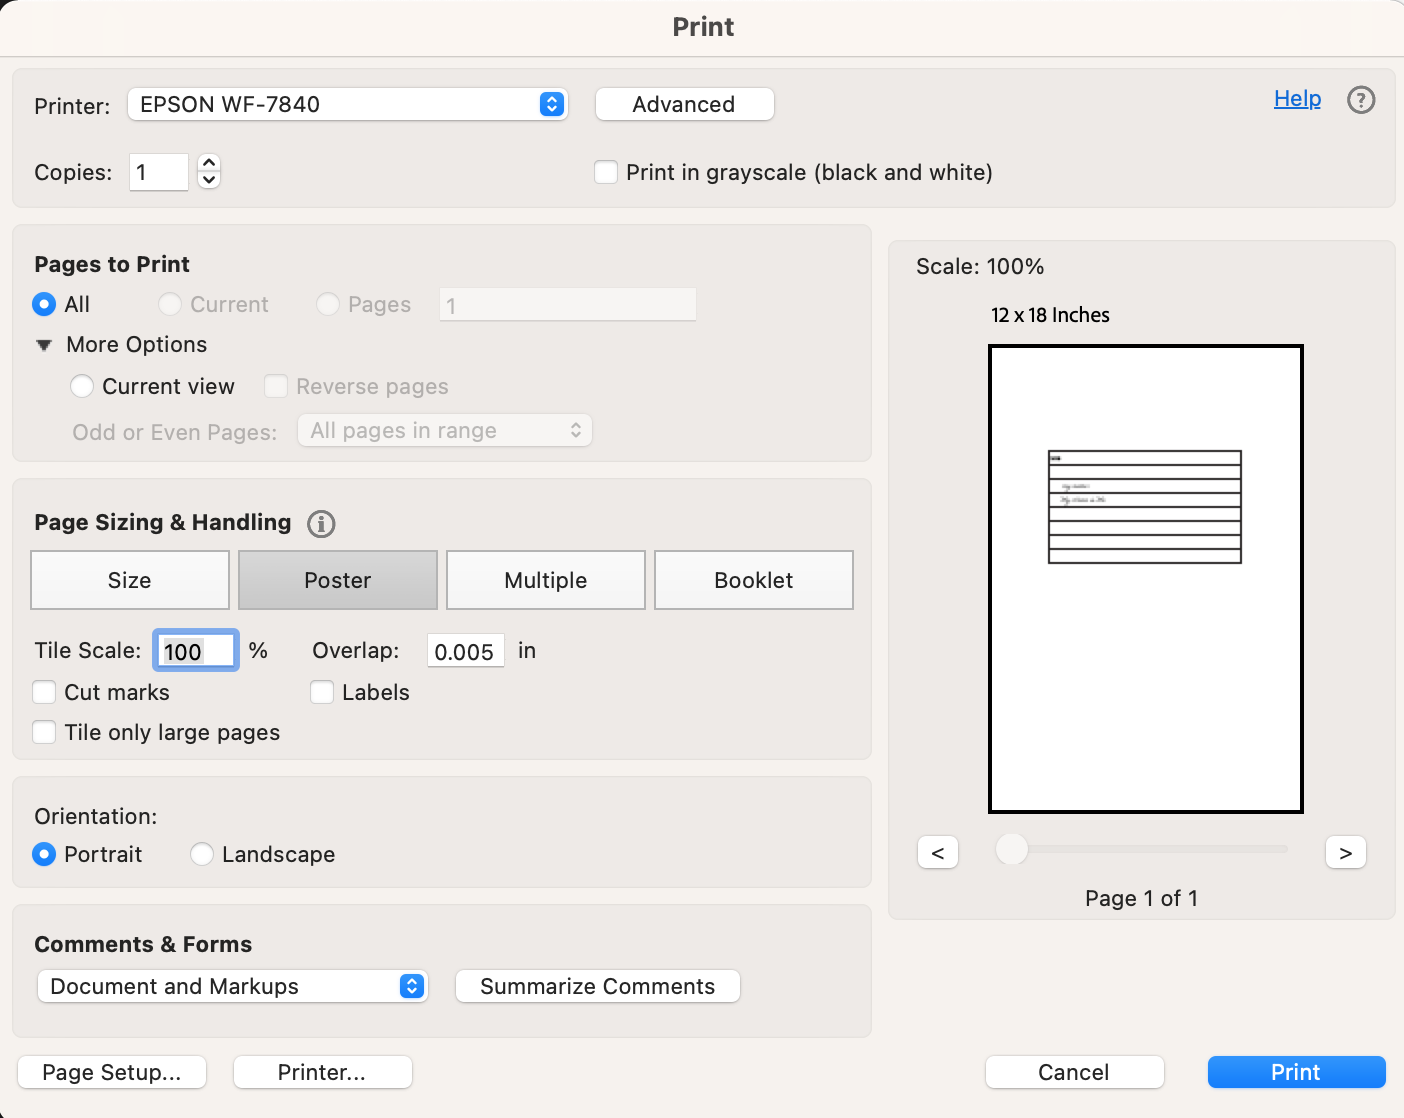Click the previous preview page arrow
The width and height of the screenshot is (1404, 1118).
(938, 852)
